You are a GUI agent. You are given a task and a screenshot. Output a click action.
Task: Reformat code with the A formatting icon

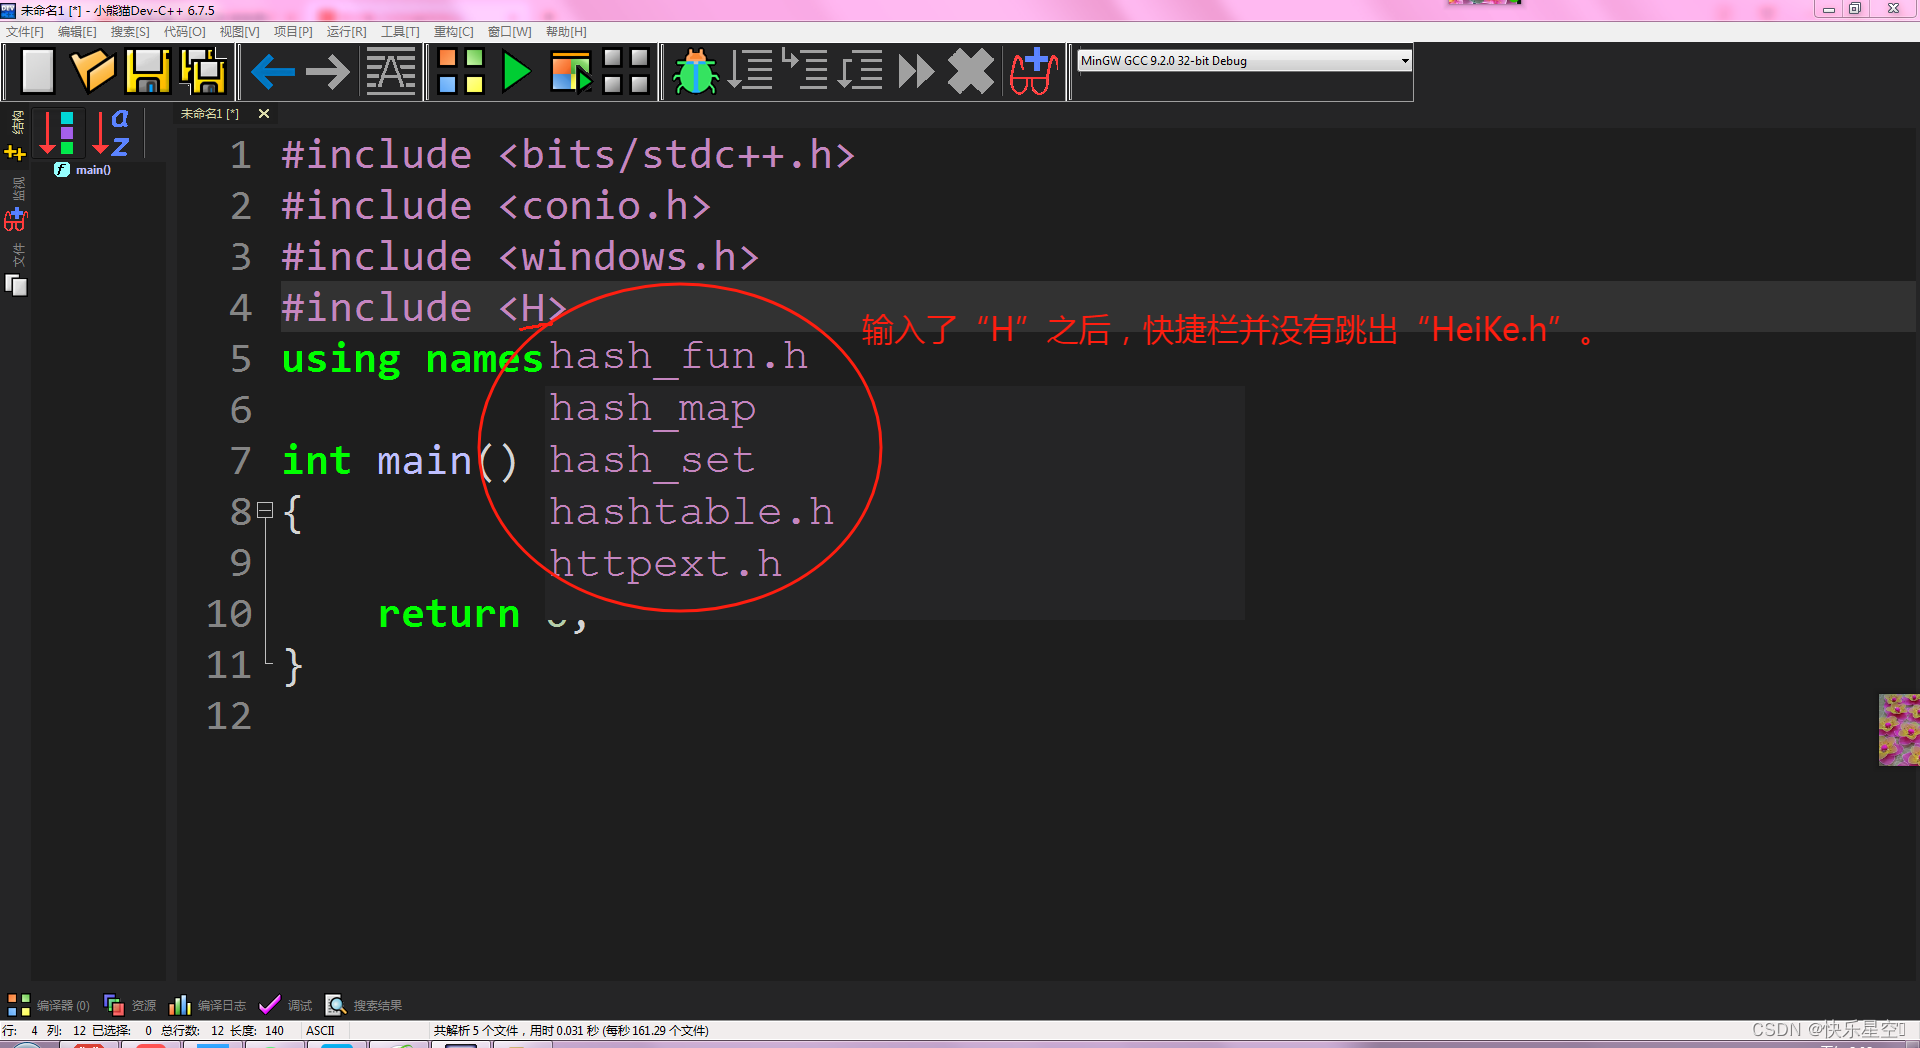point(390,72)
